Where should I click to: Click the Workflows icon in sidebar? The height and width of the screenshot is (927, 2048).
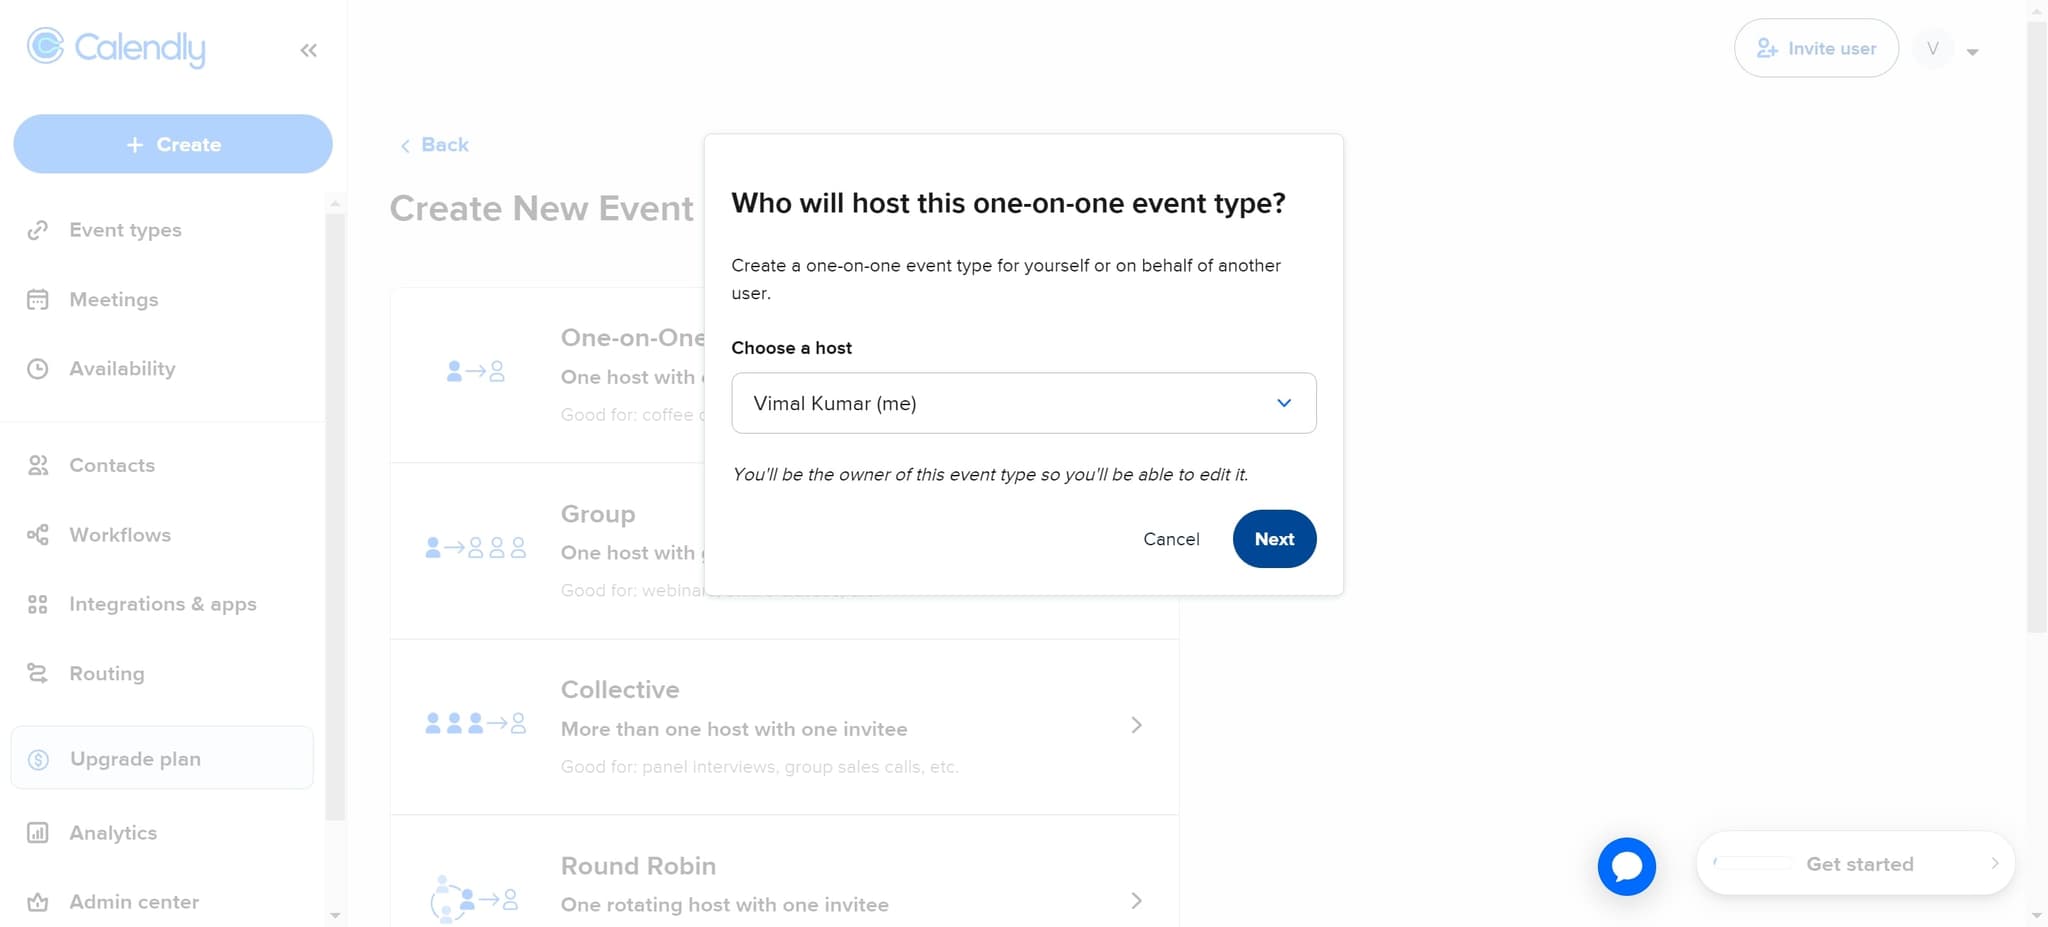click(x=38, y=535)
